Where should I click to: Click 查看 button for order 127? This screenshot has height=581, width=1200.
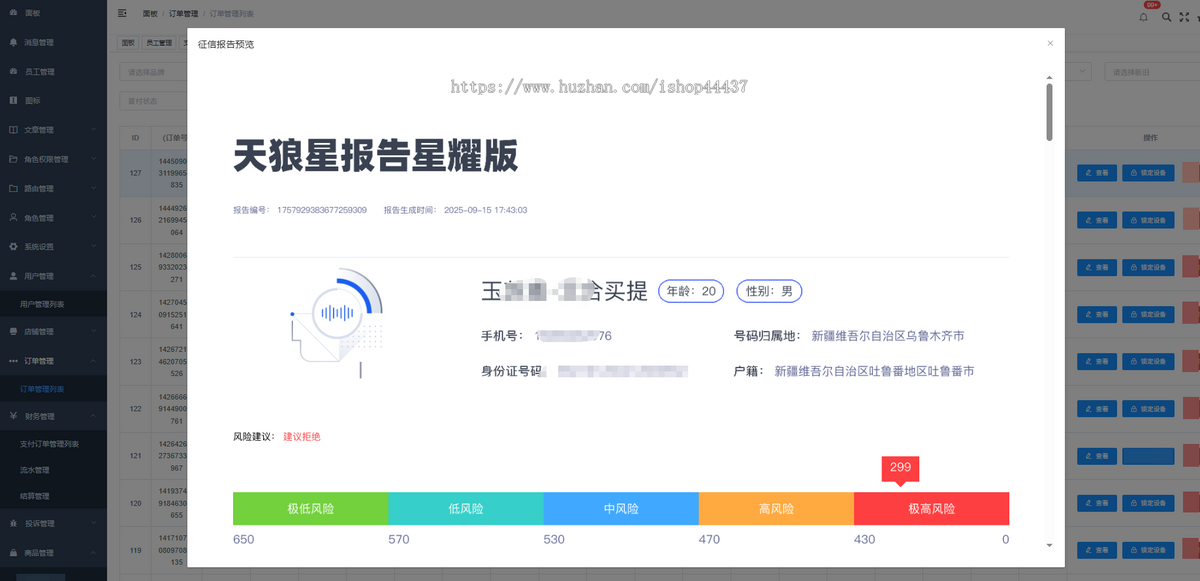pos(1097,172)
